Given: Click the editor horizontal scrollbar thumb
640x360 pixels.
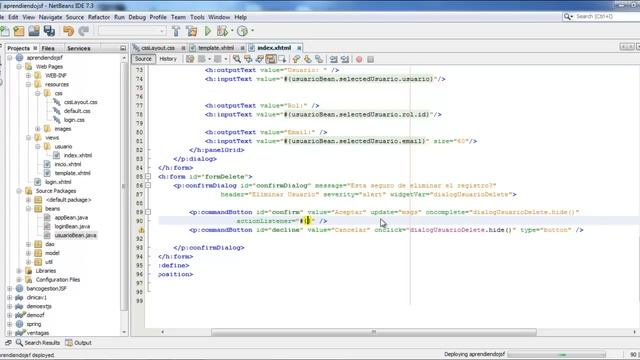Looking at the screenshot, I should point(373,332).
